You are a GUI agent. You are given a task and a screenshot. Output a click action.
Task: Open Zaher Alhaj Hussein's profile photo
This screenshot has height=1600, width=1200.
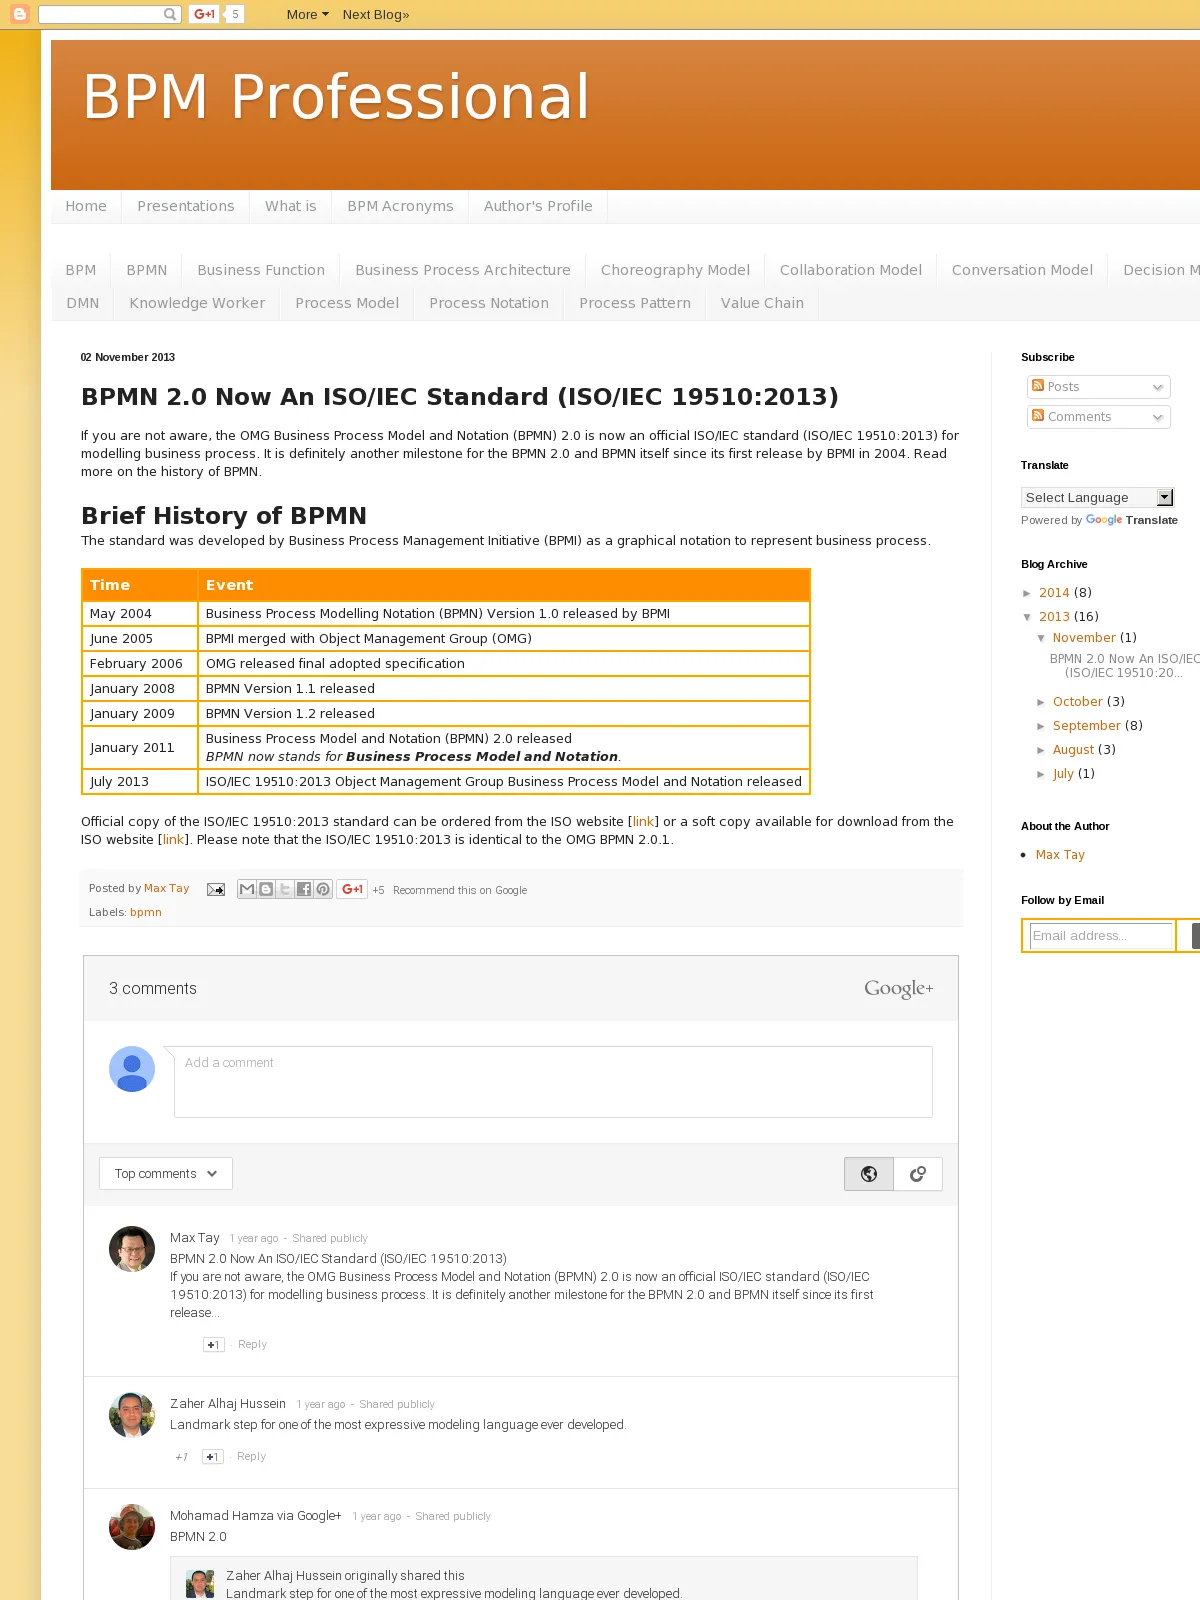(132, 1415)
